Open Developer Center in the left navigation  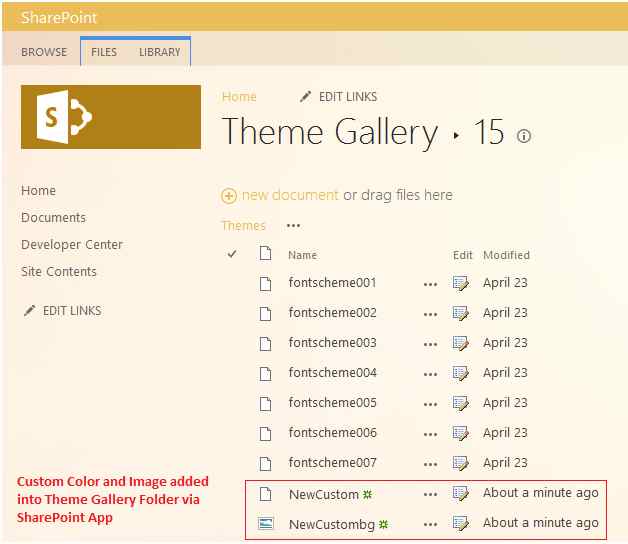coord(72,245)
